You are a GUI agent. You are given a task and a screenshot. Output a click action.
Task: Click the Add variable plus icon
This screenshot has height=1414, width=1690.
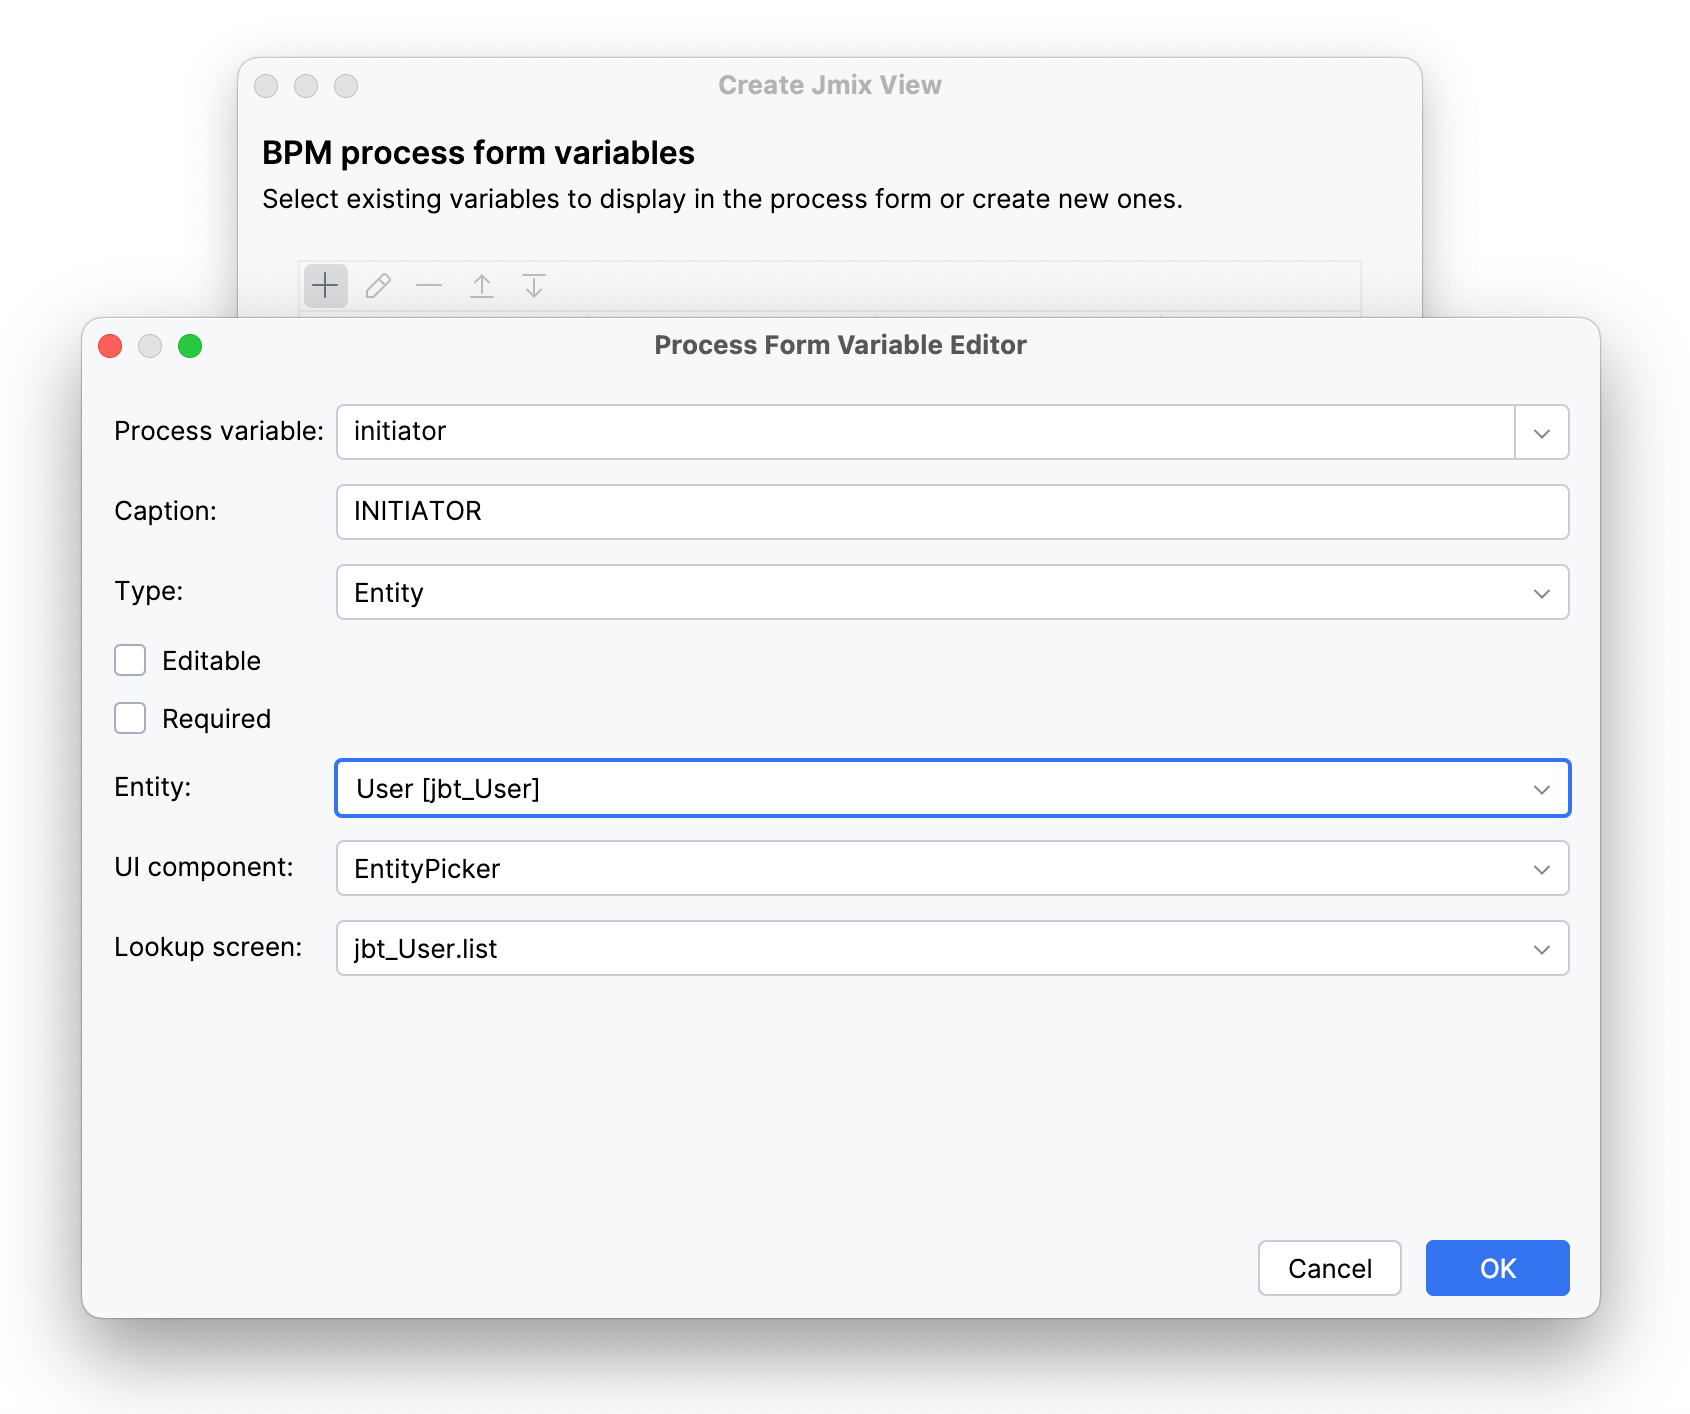(325, 287)
